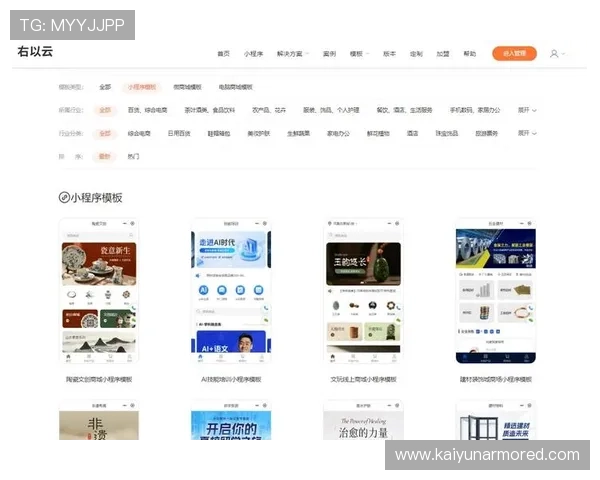Select the 电脑商城模板 type filter
The image size is (600, 480).
236,87
